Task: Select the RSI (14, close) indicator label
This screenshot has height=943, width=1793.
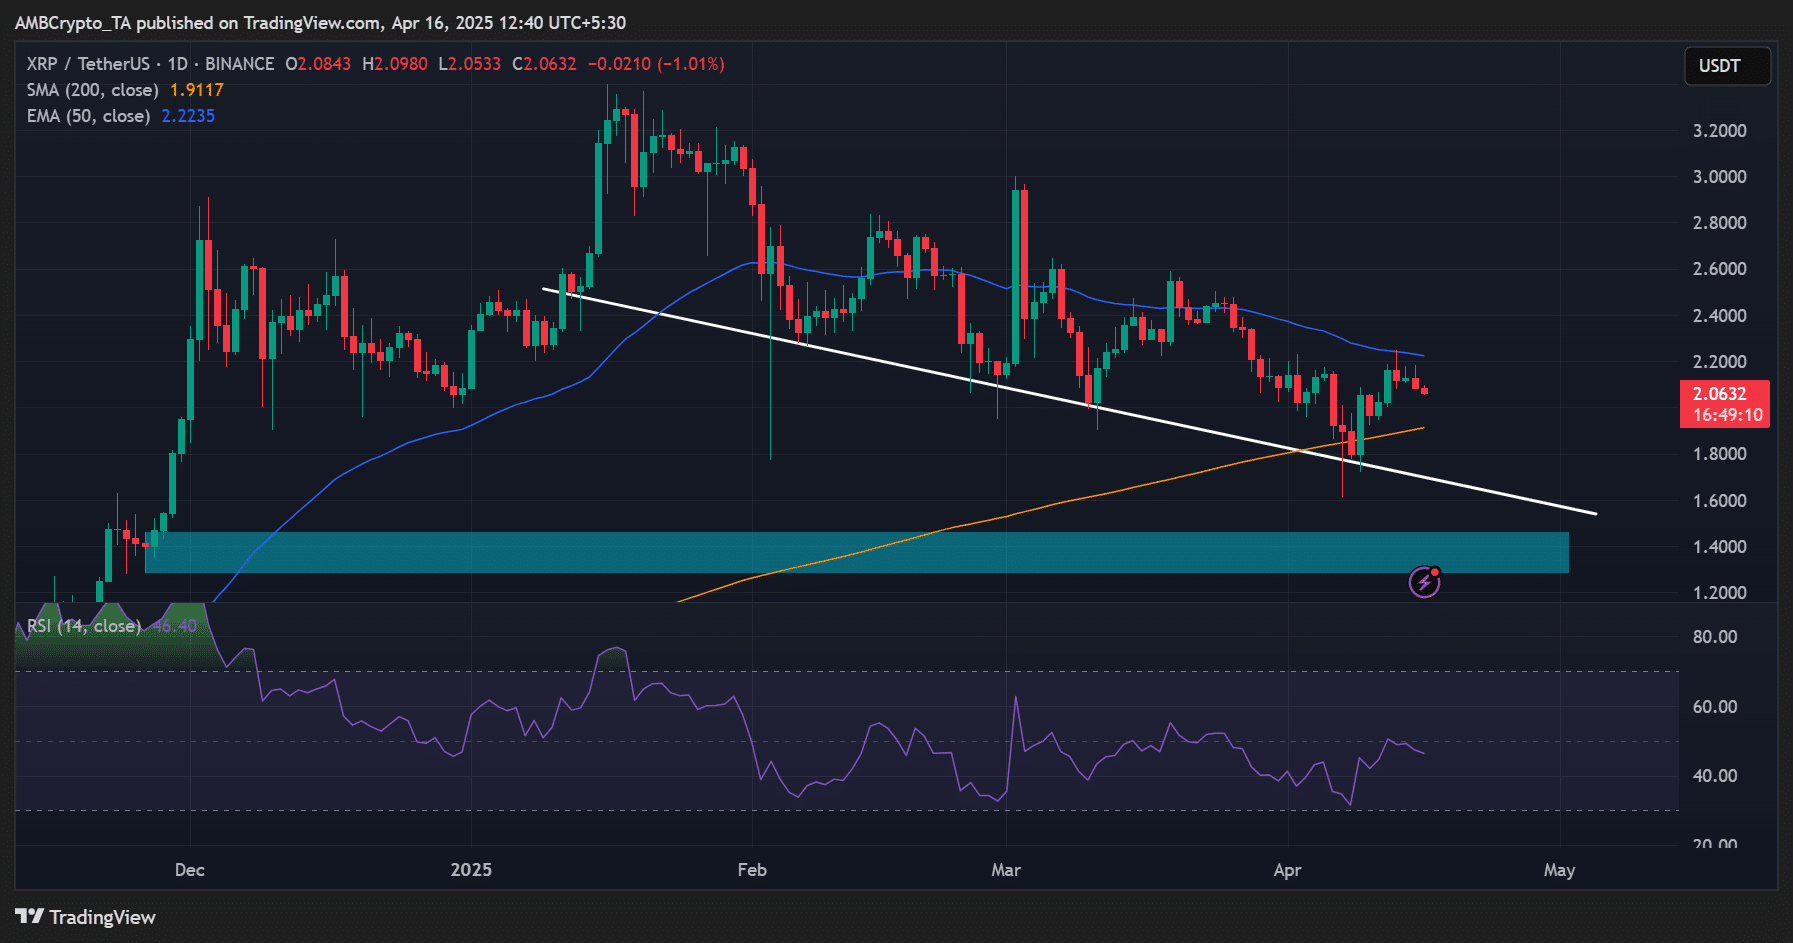Action: pyautogui.click(x=84, y=626)
